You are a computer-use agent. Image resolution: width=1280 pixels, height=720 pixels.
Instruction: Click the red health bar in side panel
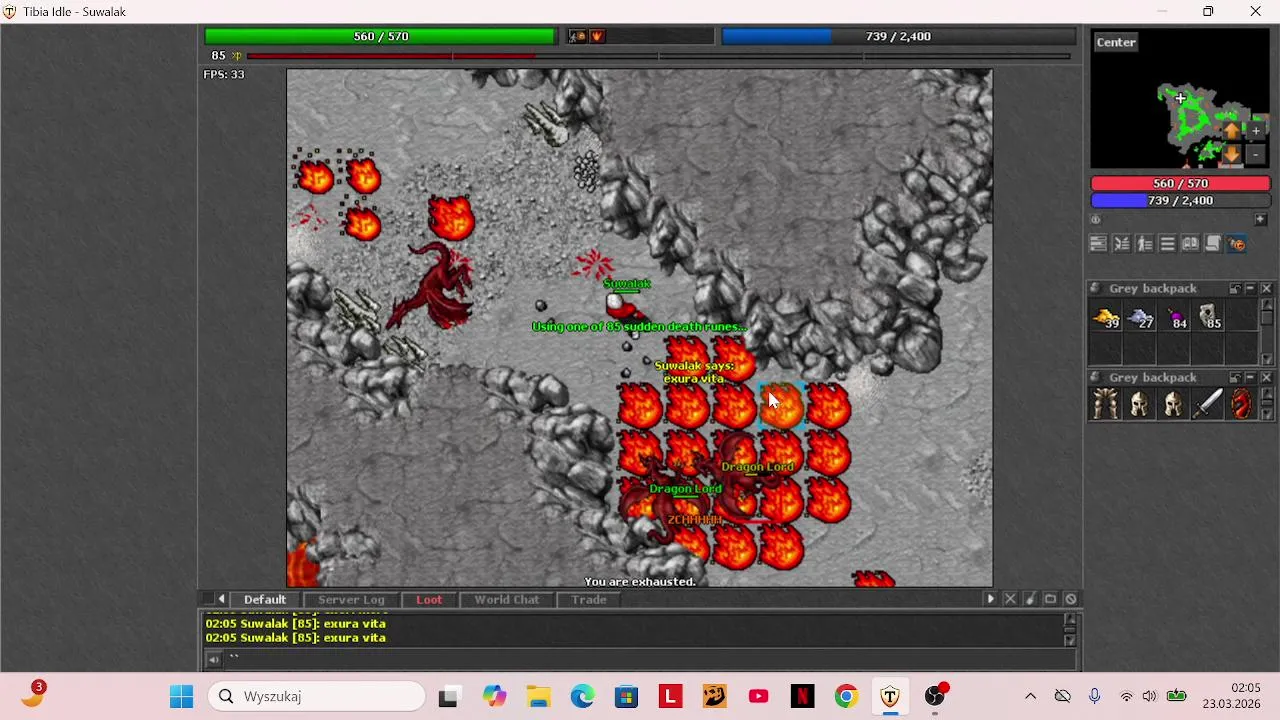pos(1180,184)
